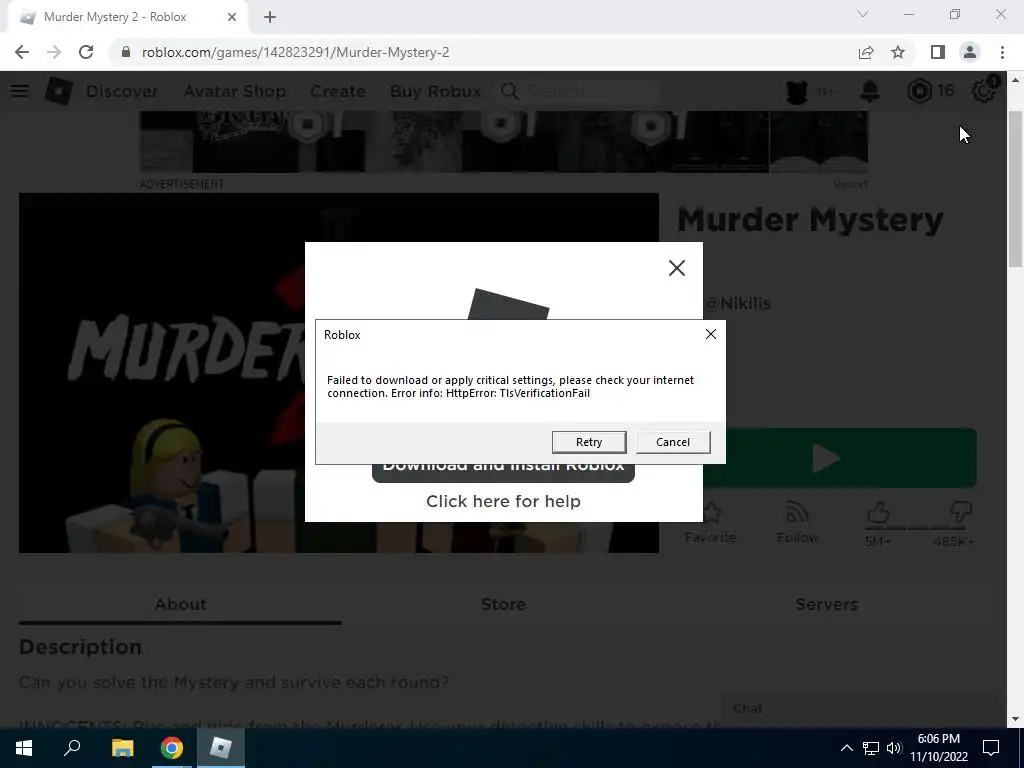
Task: Click the Roblox search field
Action: point(591,91)
